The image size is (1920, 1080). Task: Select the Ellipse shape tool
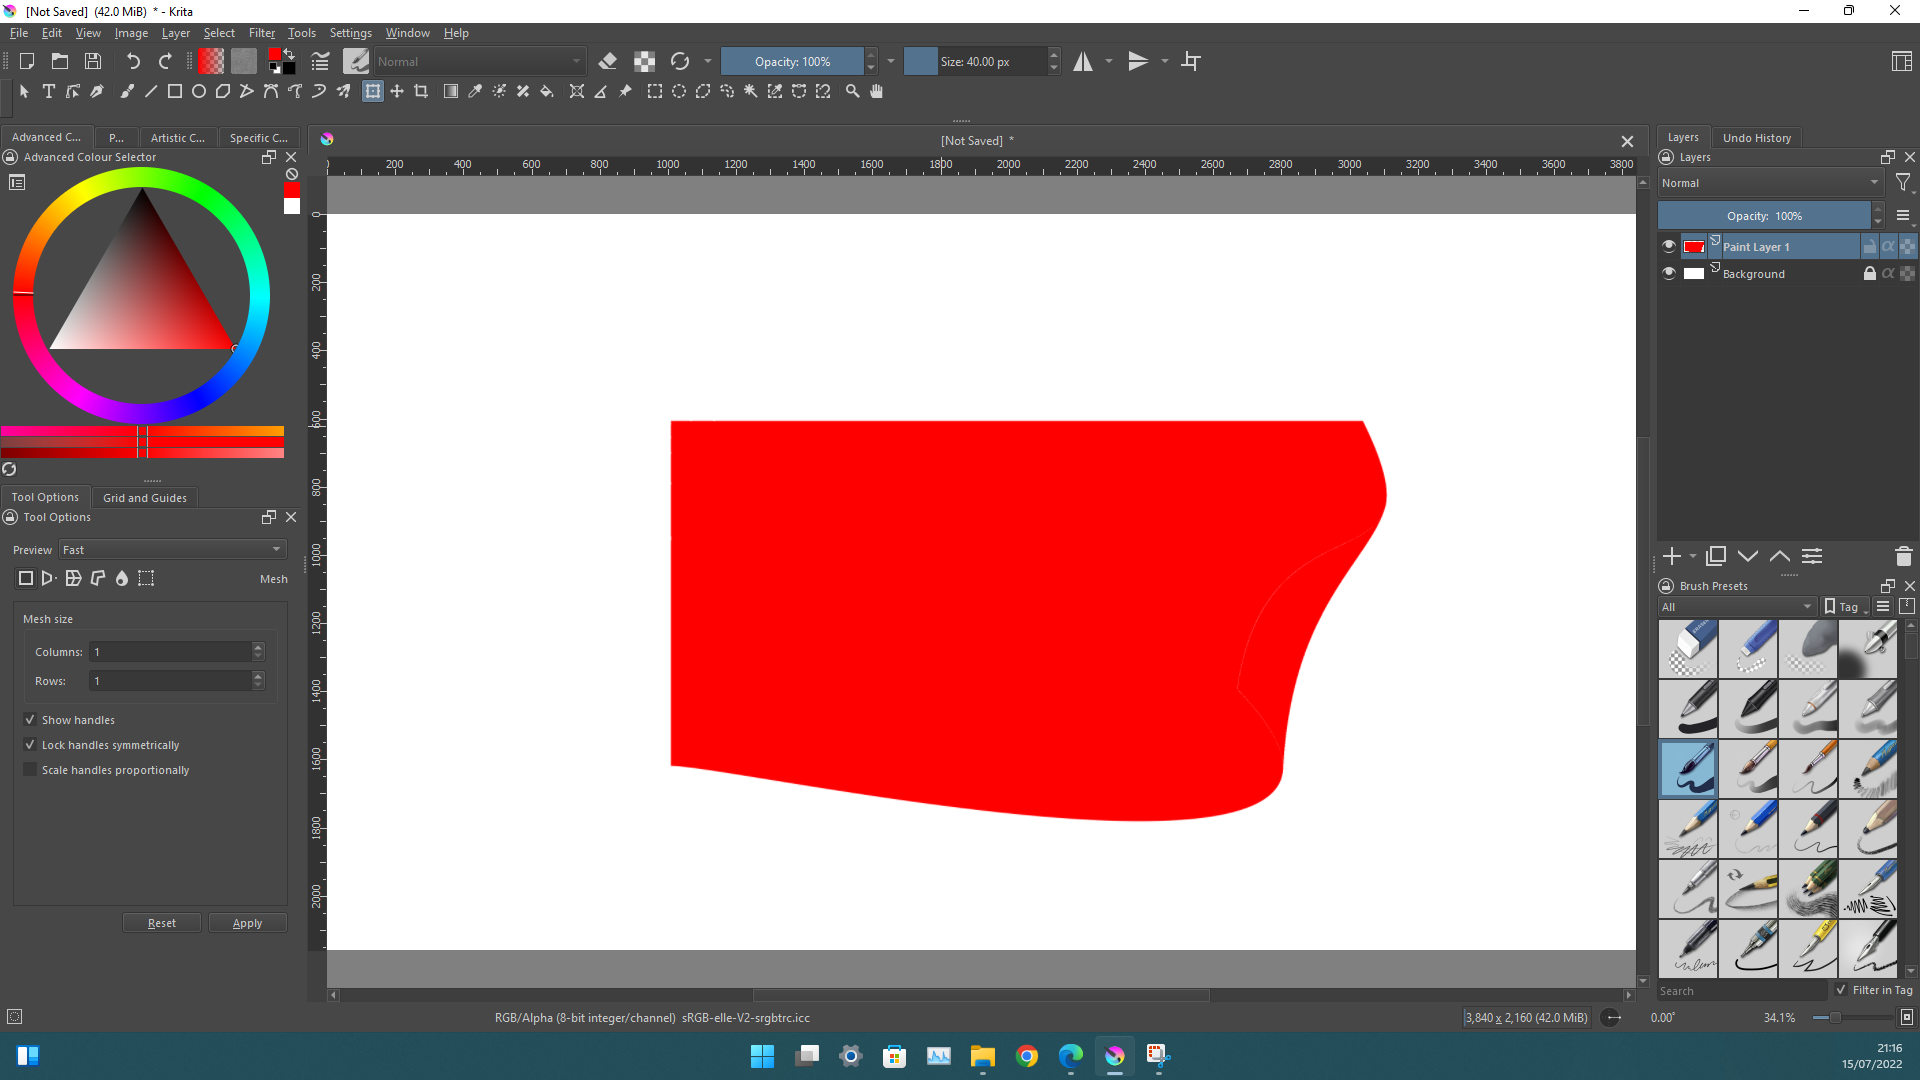(x=199, y=91)
